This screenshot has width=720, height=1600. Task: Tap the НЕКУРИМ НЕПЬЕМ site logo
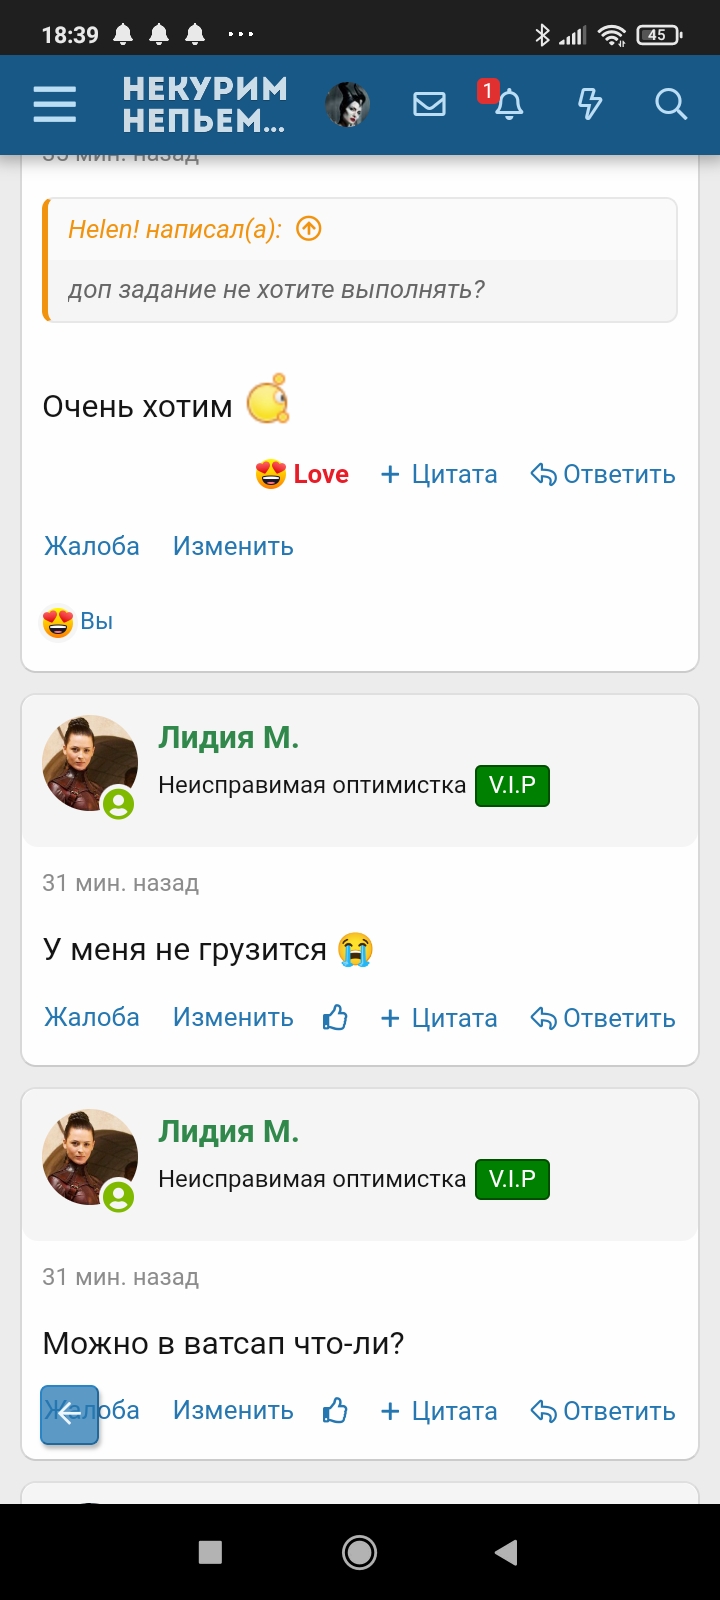point(205,104)
